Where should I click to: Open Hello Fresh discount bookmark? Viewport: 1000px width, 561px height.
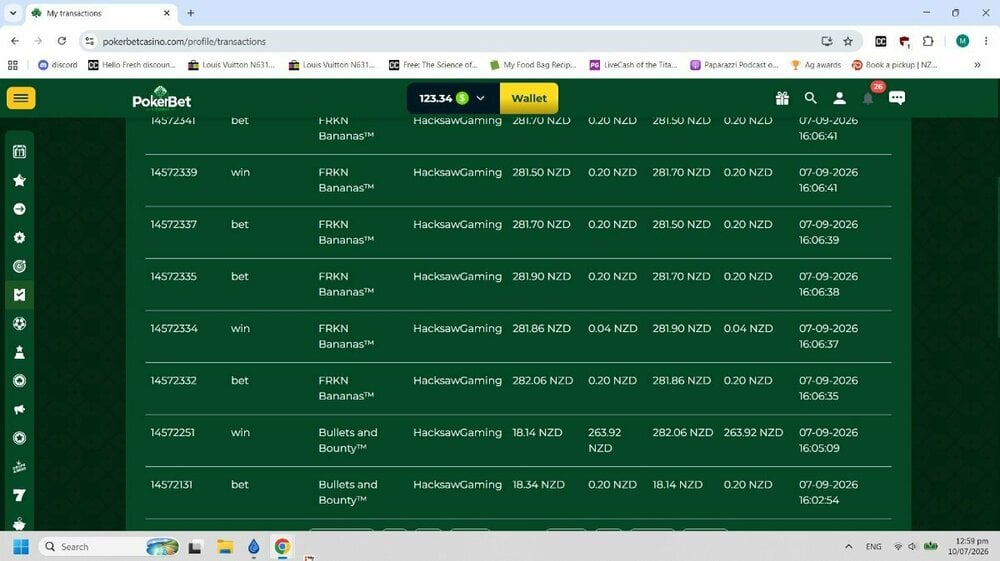tap(131, 65)
